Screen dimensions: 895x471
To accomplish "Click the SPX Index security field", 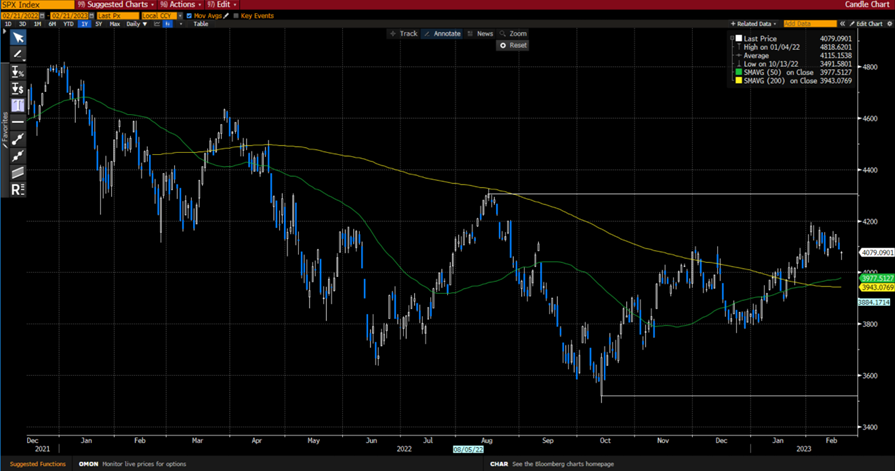I will pos(38,5).
